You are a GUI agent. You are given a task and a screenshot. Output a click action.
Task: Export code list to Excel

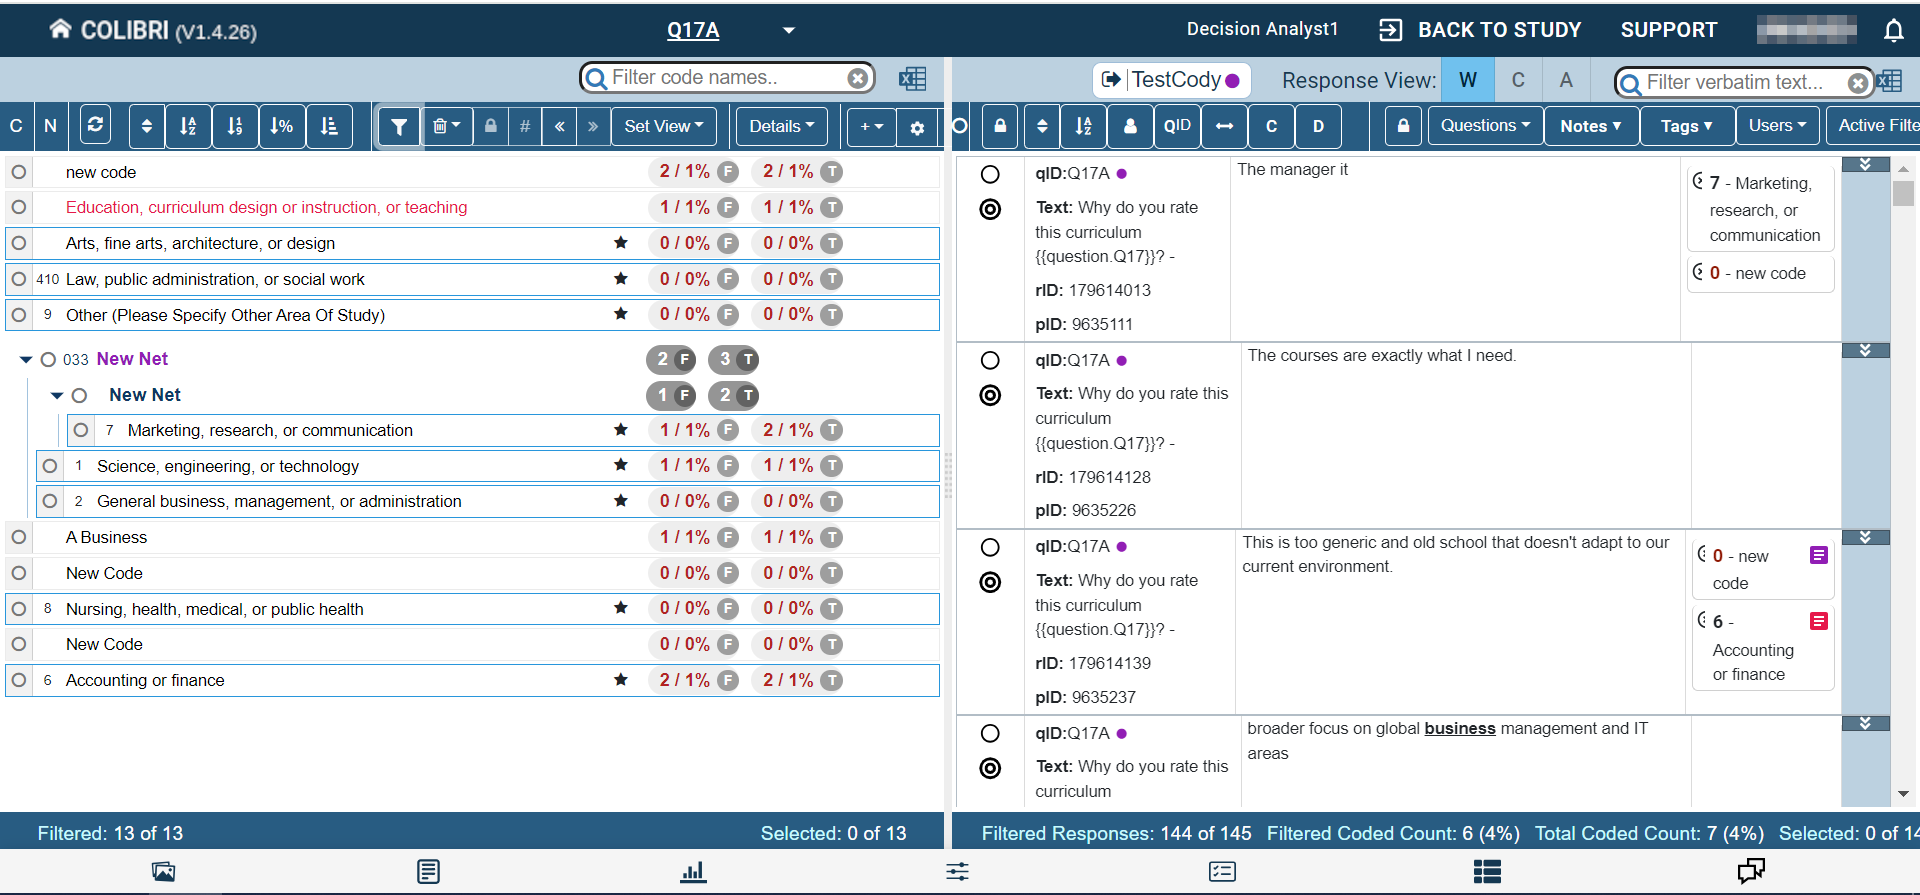912,79
